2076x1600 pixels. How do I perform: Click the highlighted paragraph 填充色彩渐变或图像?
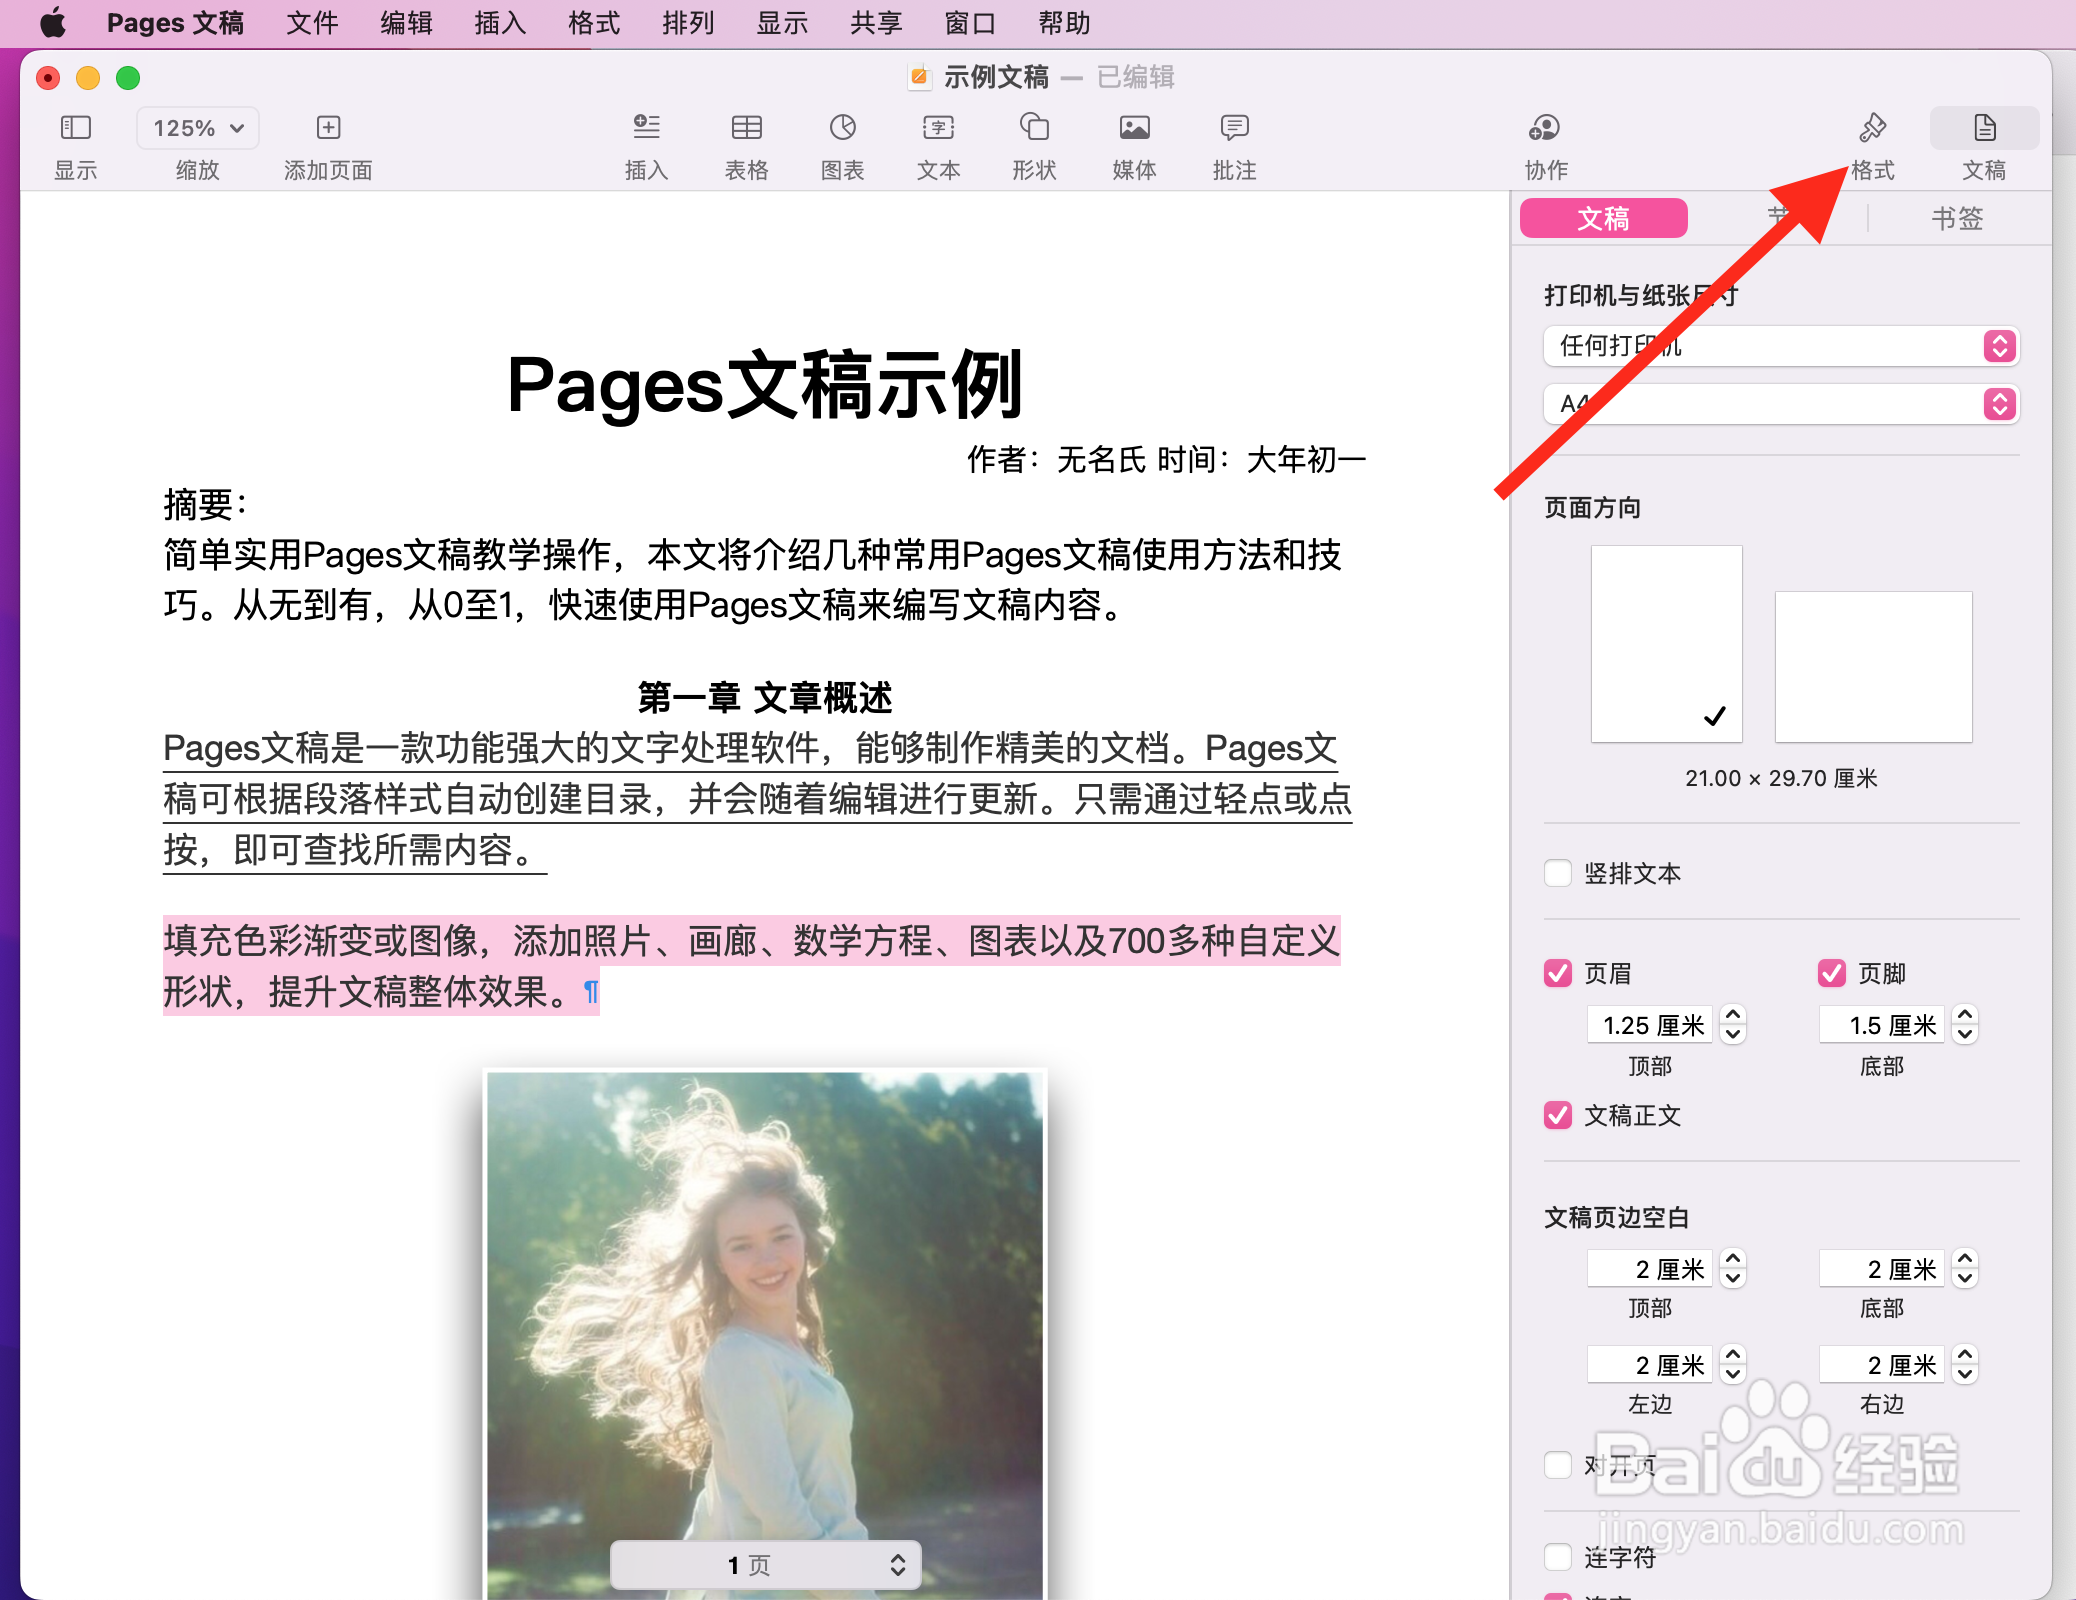pyautogui.click(x=752, y=966)
